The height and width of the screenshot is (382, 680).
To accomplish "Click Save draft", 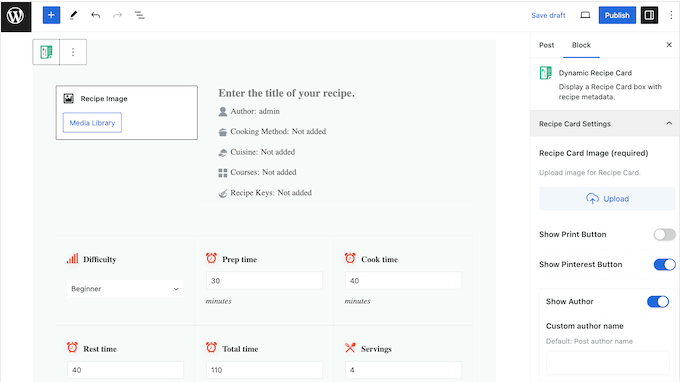I will coord(548,15).
